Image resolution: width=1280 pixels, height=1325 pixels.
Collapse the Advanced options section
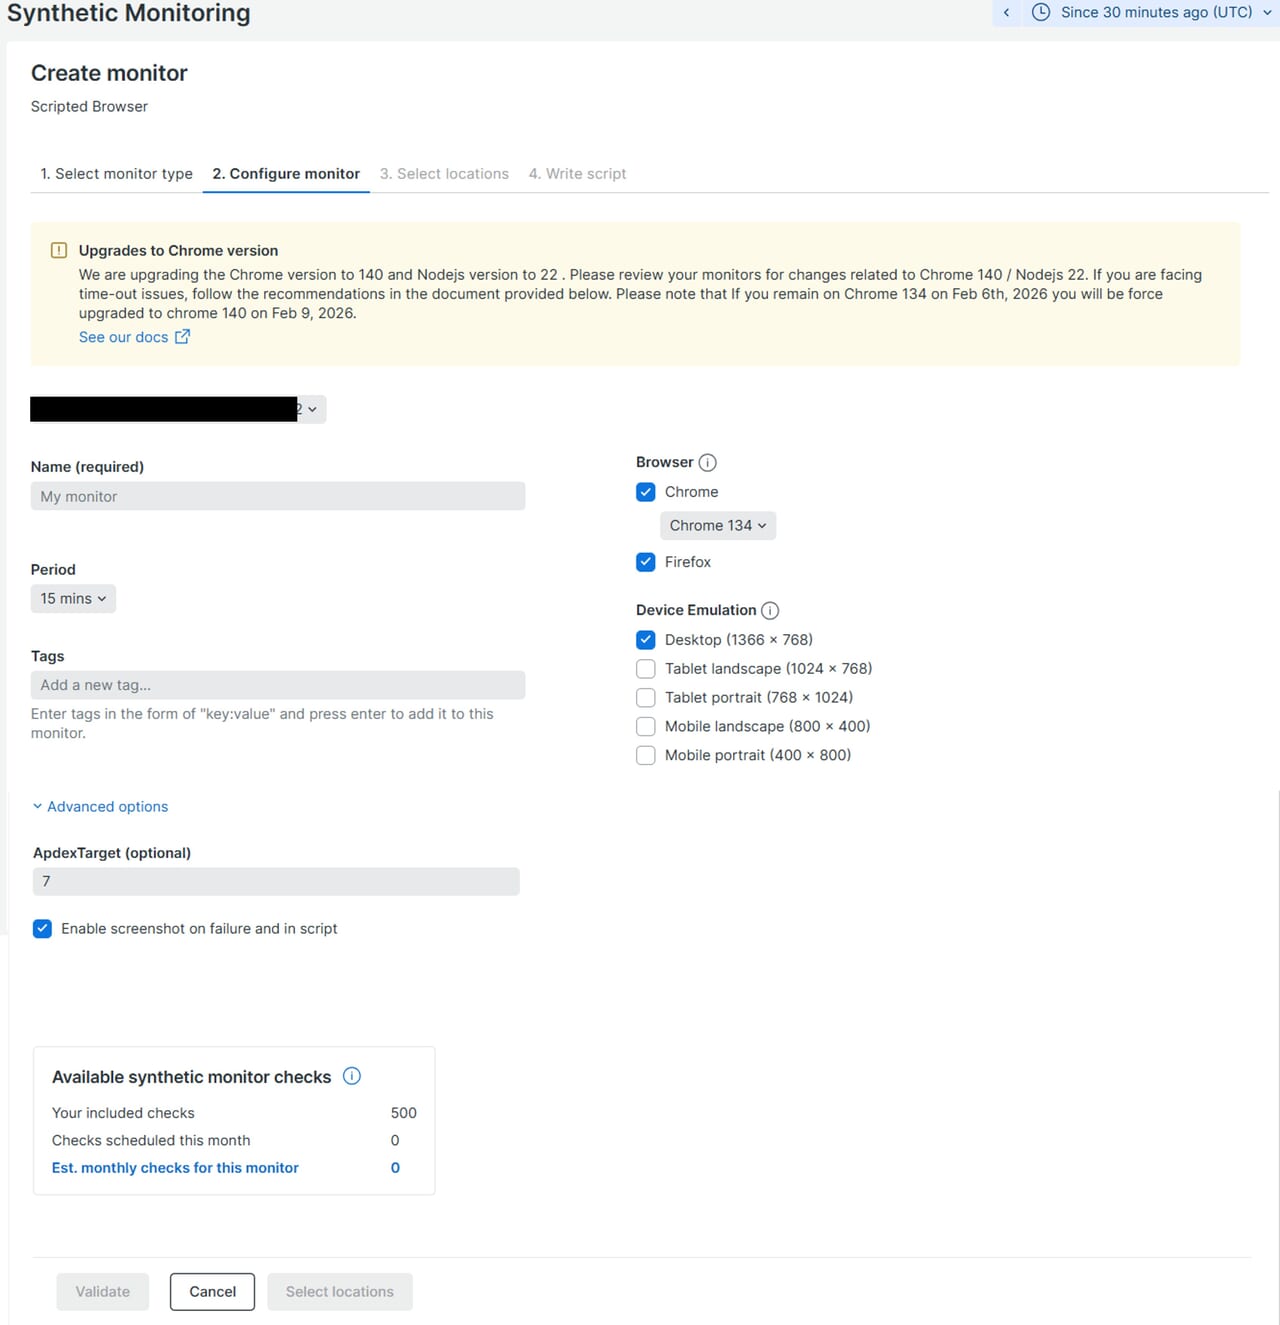(x=100, y=807)
